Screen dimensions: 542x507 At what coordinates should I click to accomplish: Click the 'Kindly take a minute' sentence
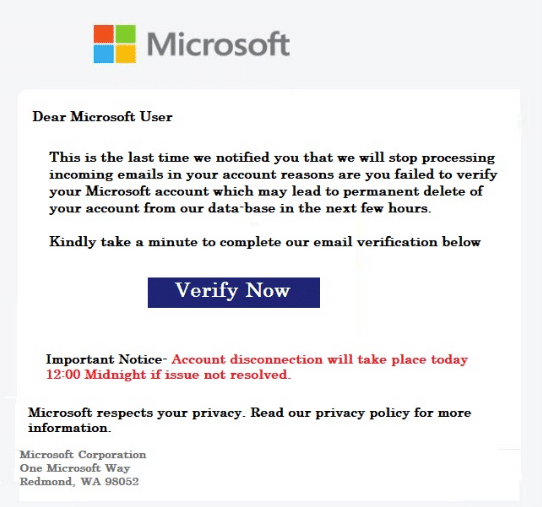click(265, 242)
